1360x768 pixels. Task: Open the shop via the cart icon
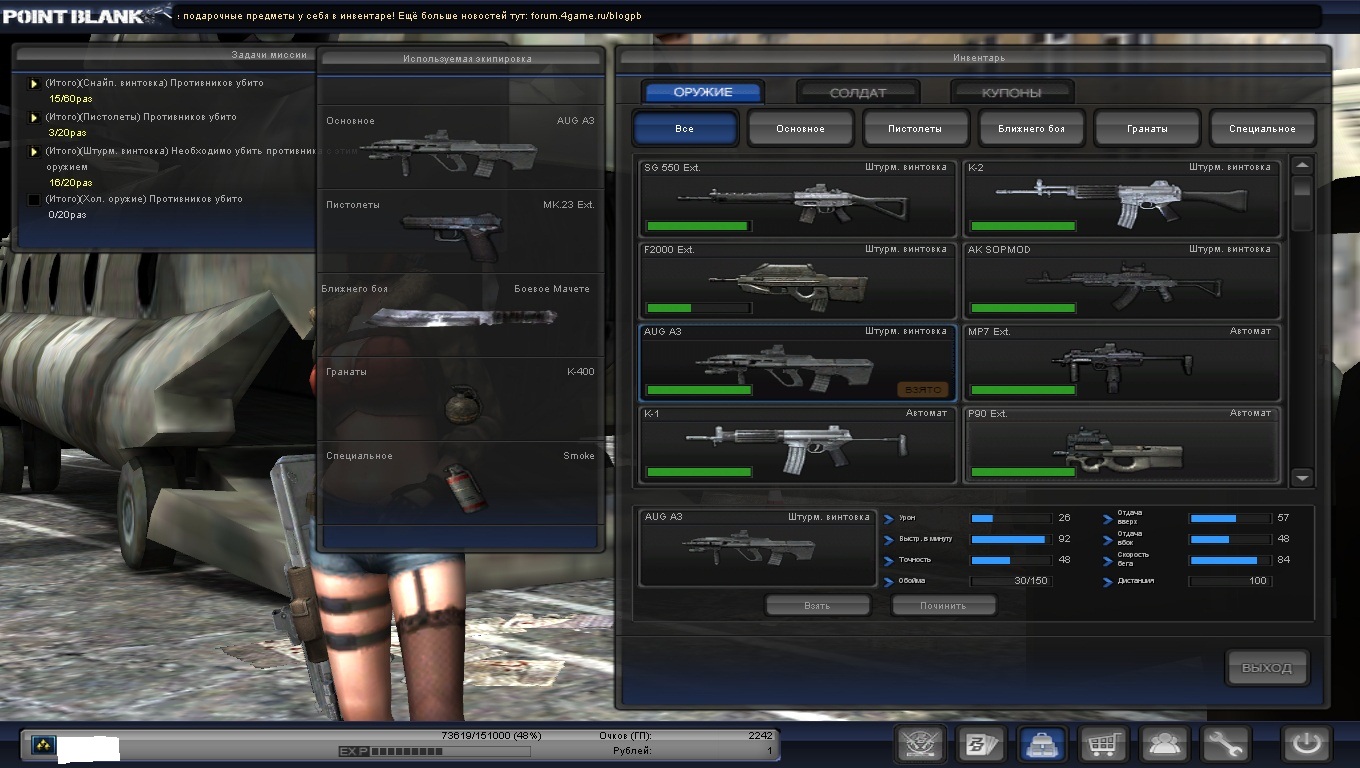click(x=1102, y=744)
